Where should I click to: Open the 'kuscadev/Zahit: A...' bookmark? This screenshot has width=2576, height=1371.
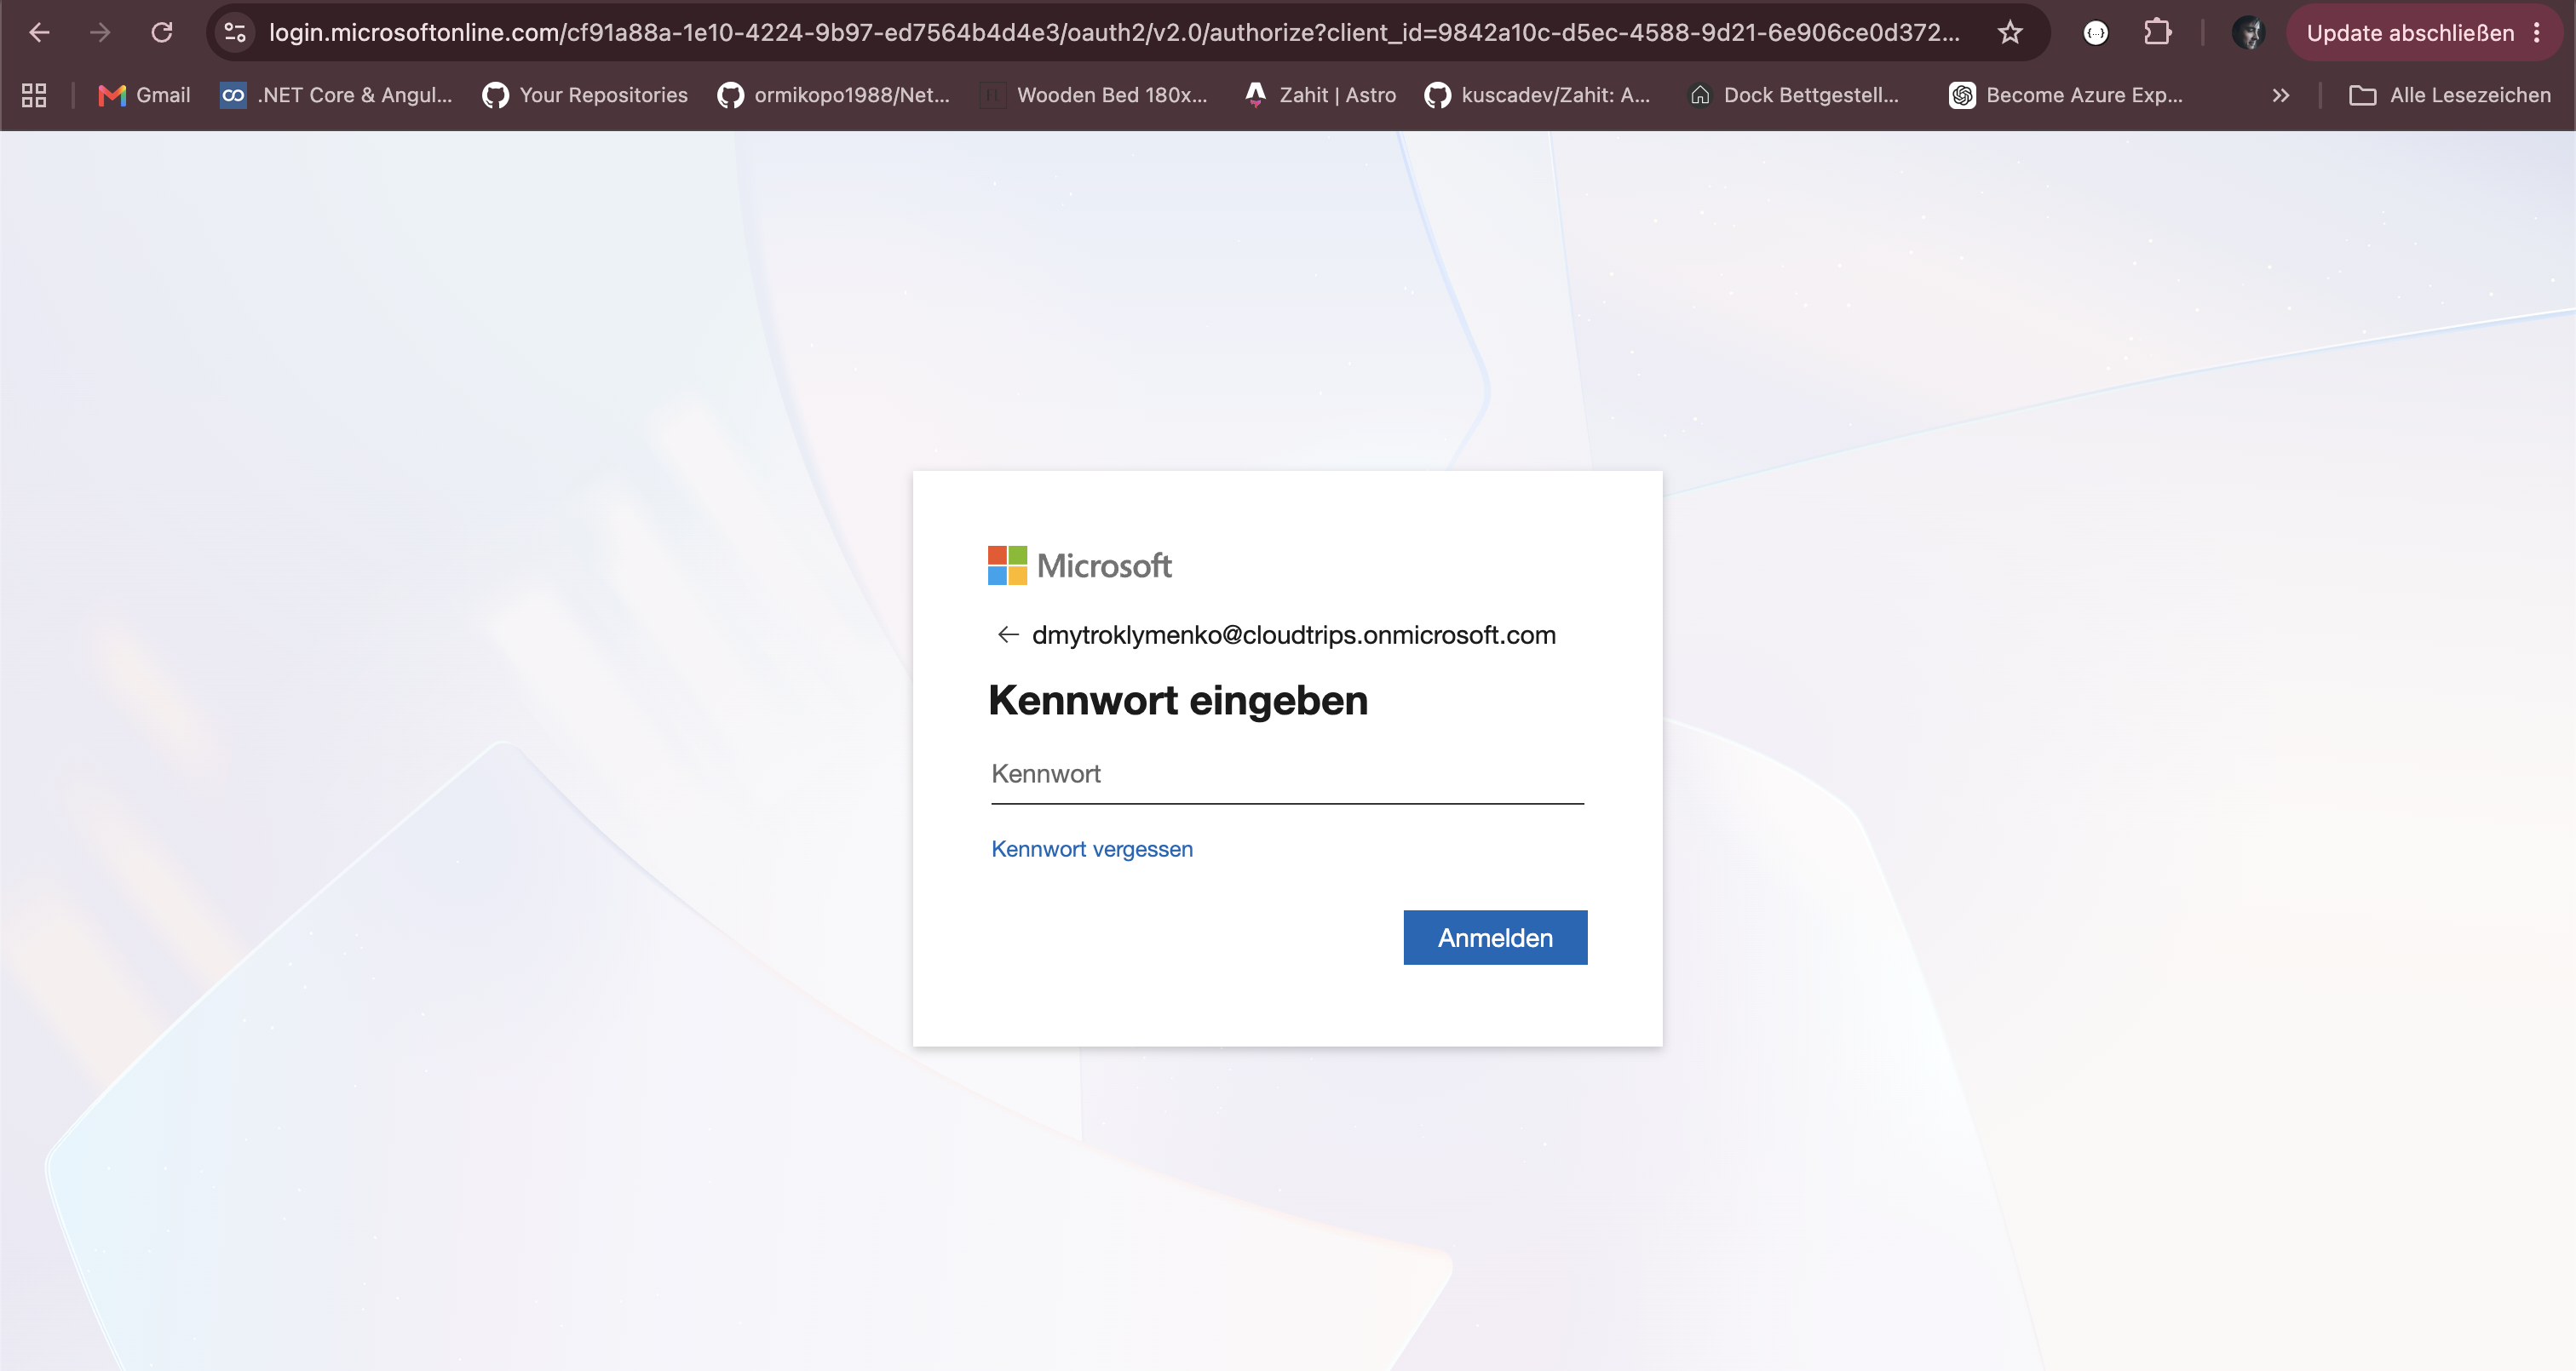[x=1538, y=95]
